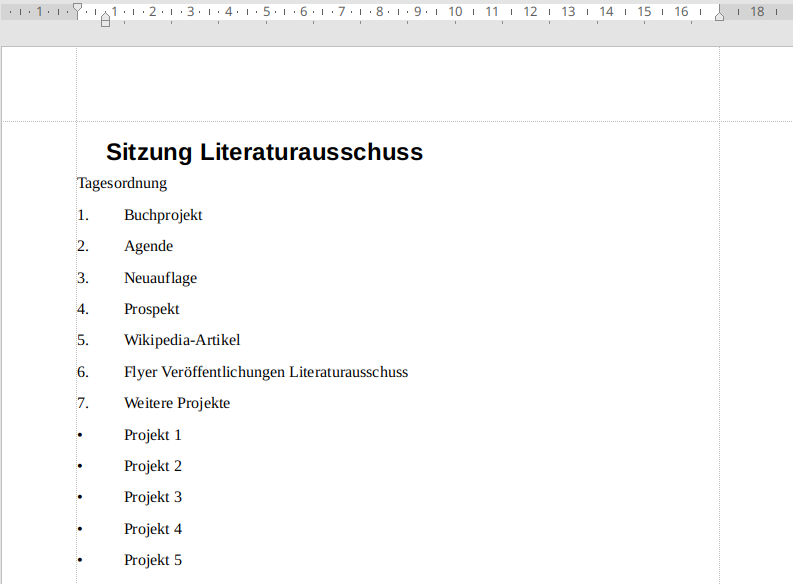Image resolution: width=793 pixels, height=584 pixels.
Task: Click bullet item 'Projekt 3'
Action: tap(153, 497)
